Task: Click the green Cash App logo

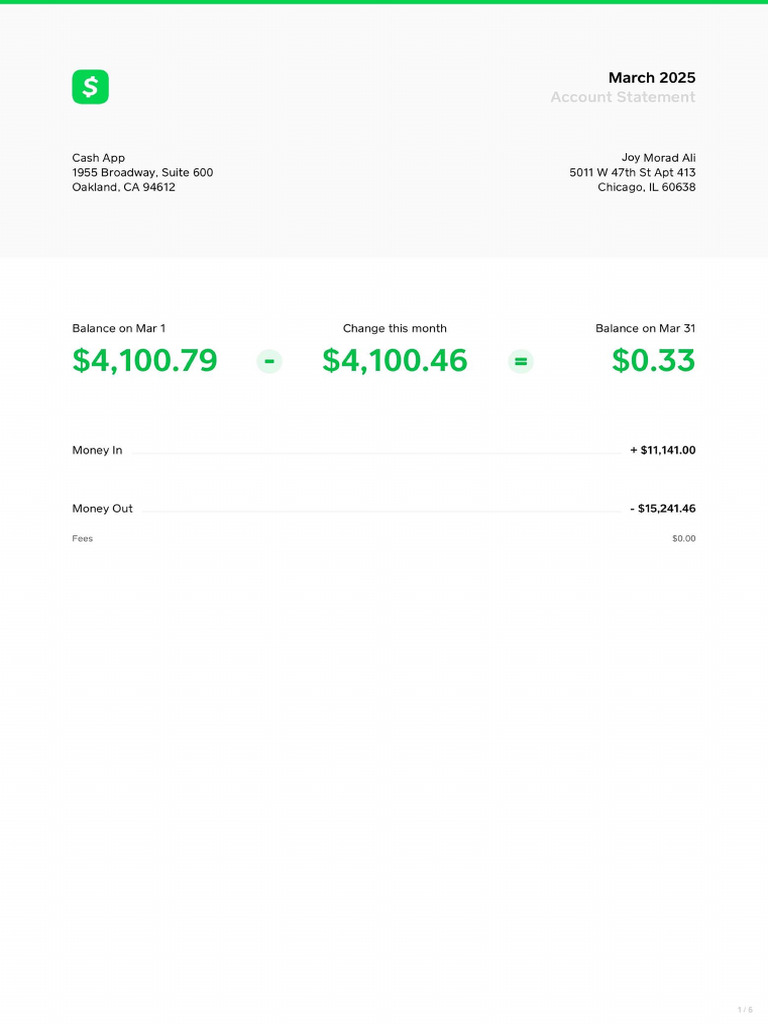Action: point(90,87)
